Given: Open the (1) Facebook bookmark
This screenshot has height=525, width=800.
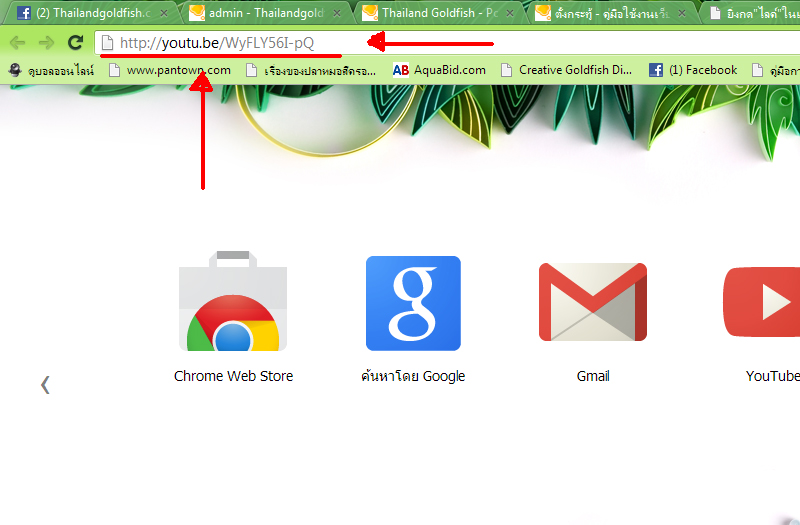Looking at the screenshot, I should [693, 70].
